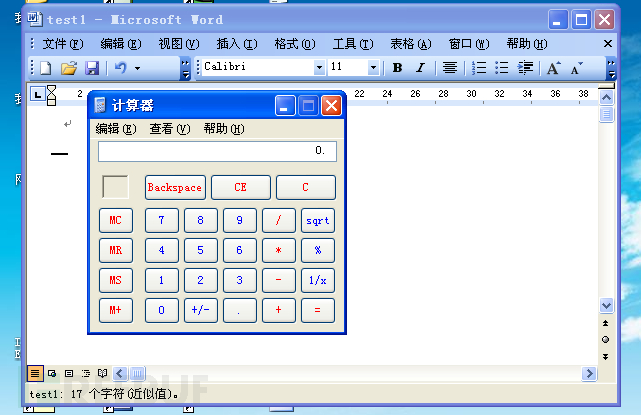The width and height of the screenshot is (641, 415).
Task: Open the undo history dropdown arrow
Action: pos(138,68)
